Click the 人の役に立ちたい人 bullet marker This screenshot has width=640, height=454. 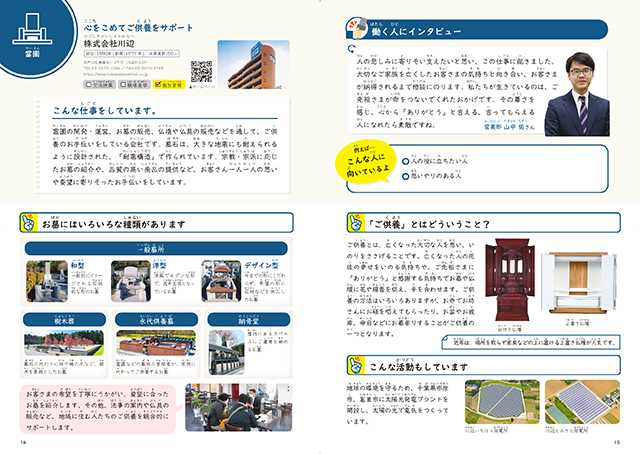405,159
